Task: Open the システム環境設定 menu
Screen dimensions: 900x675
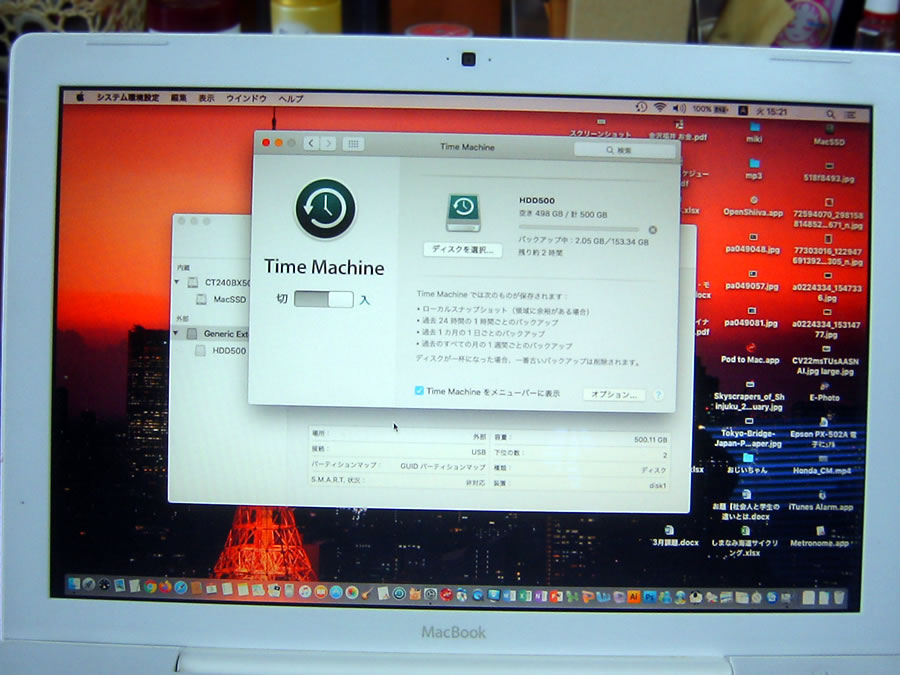Action: [127, 98]
